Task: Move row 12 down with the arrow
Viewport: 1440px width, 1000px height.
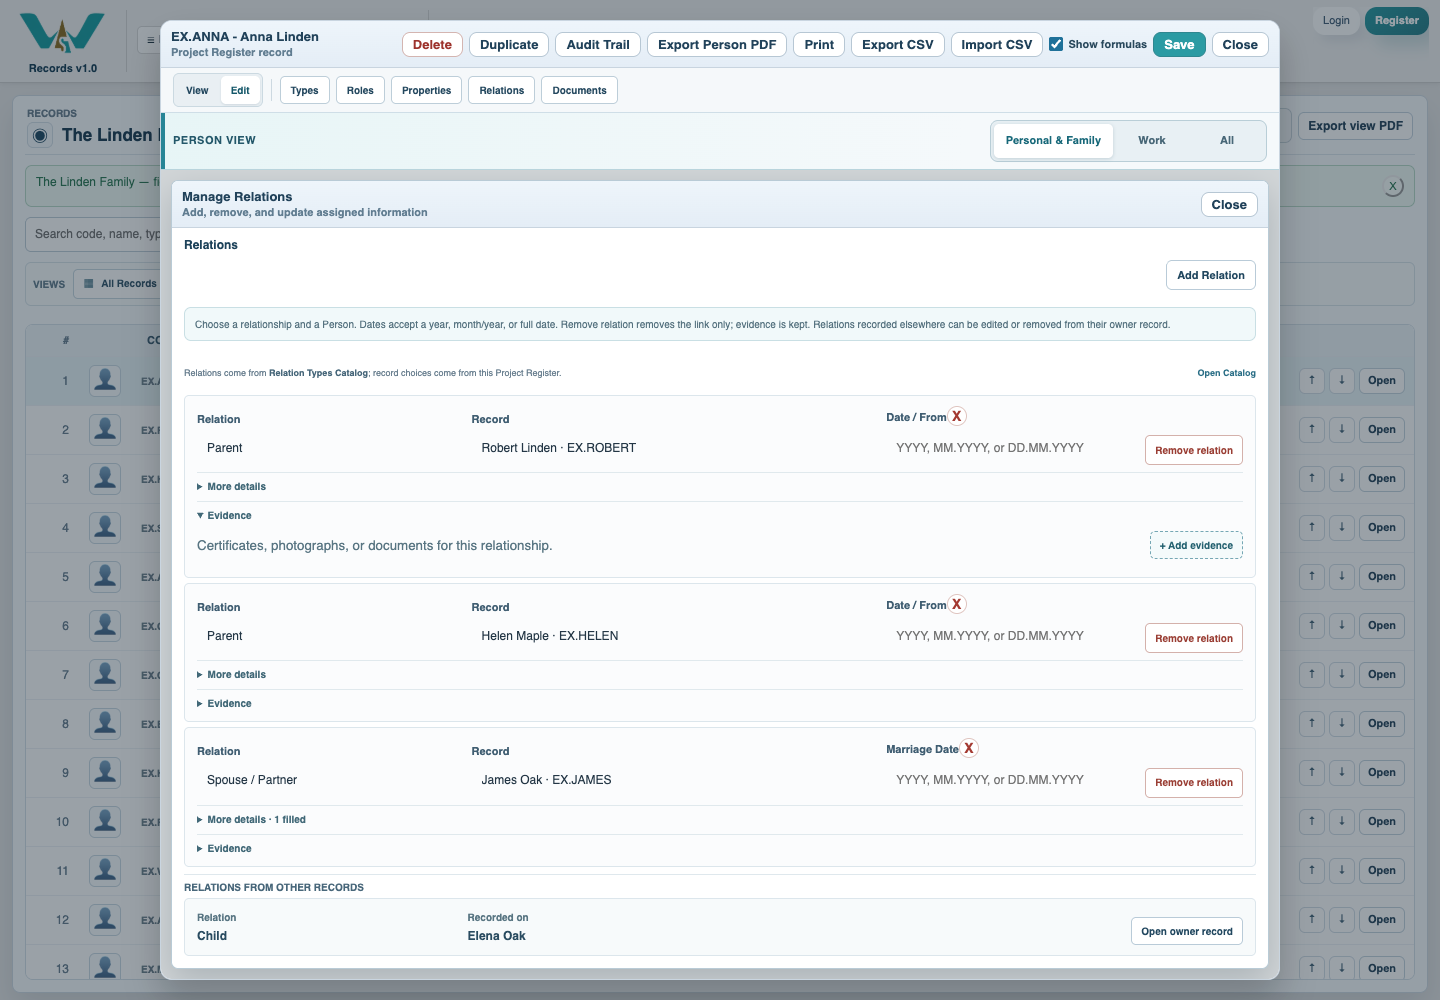Action: click(x=1342, y=919)
